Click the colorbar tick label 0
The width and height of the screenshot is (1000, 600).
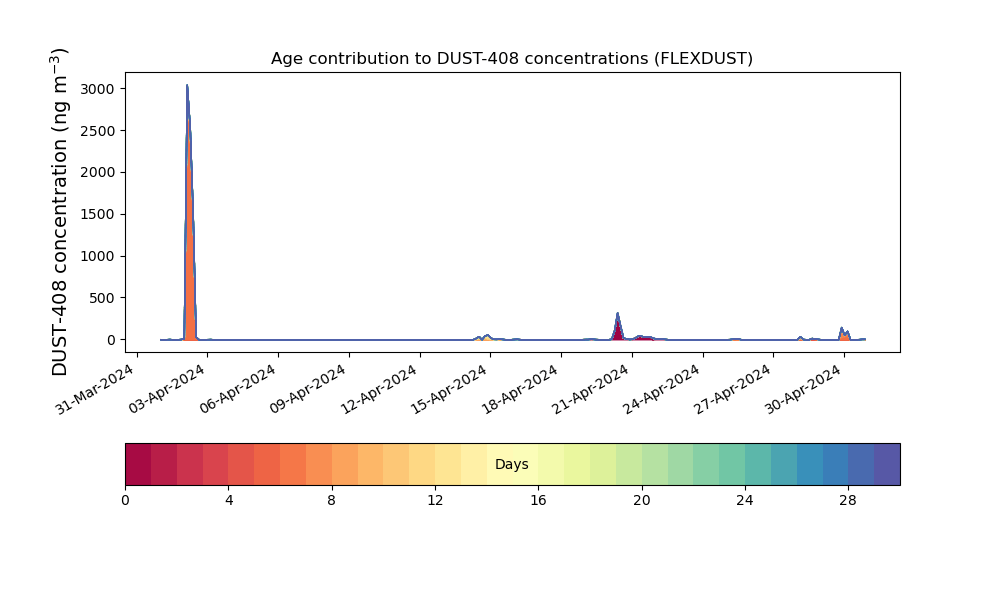[125, 501]
